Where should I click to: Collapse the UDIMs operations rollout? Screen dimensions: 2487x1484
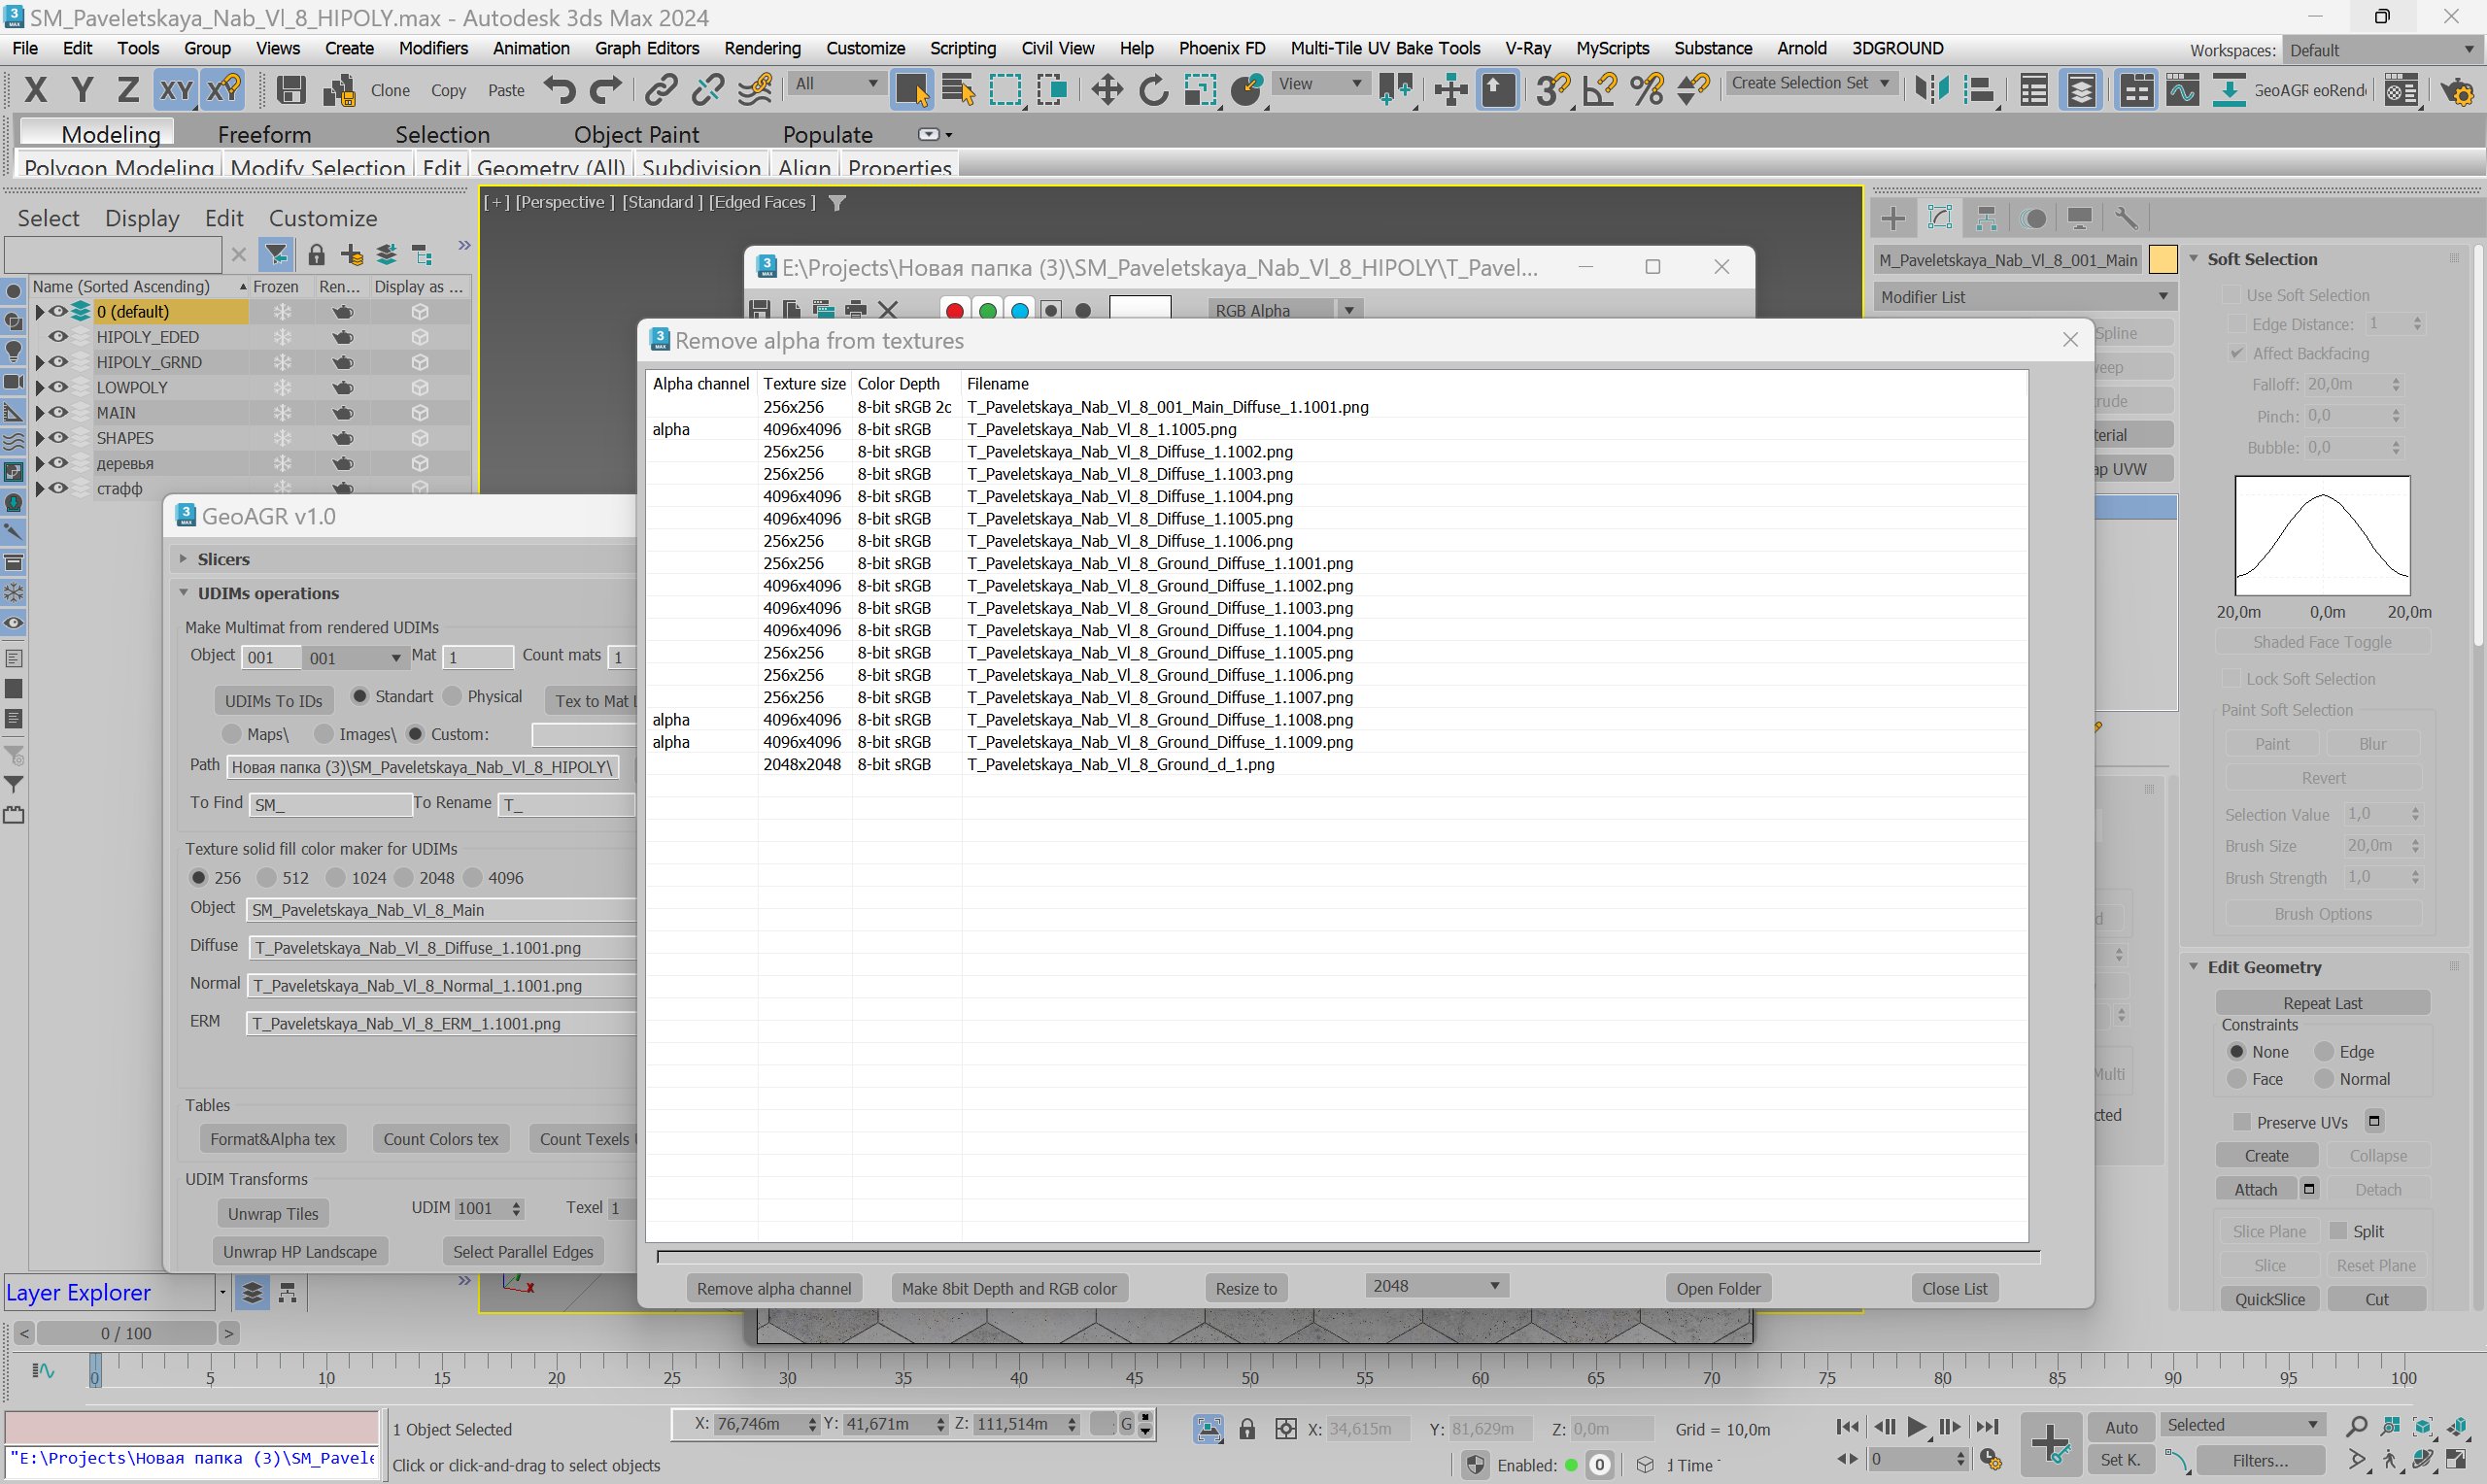coord(184,593)
